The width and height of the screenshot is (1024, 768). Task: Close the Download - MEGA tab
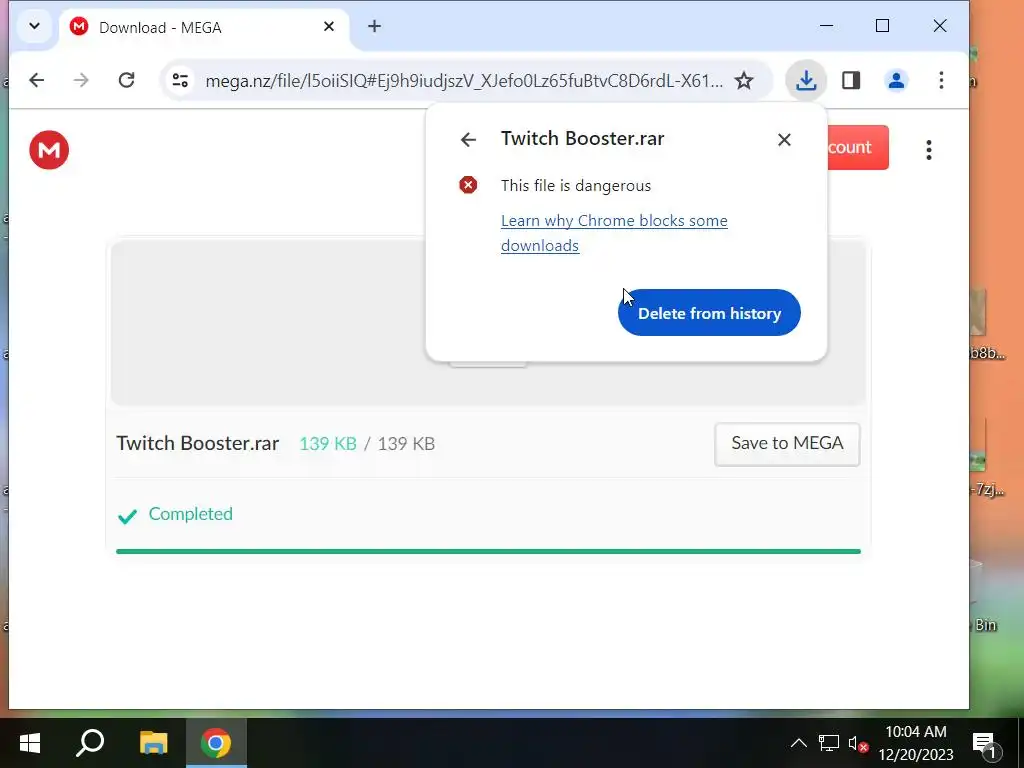(328, 27)
